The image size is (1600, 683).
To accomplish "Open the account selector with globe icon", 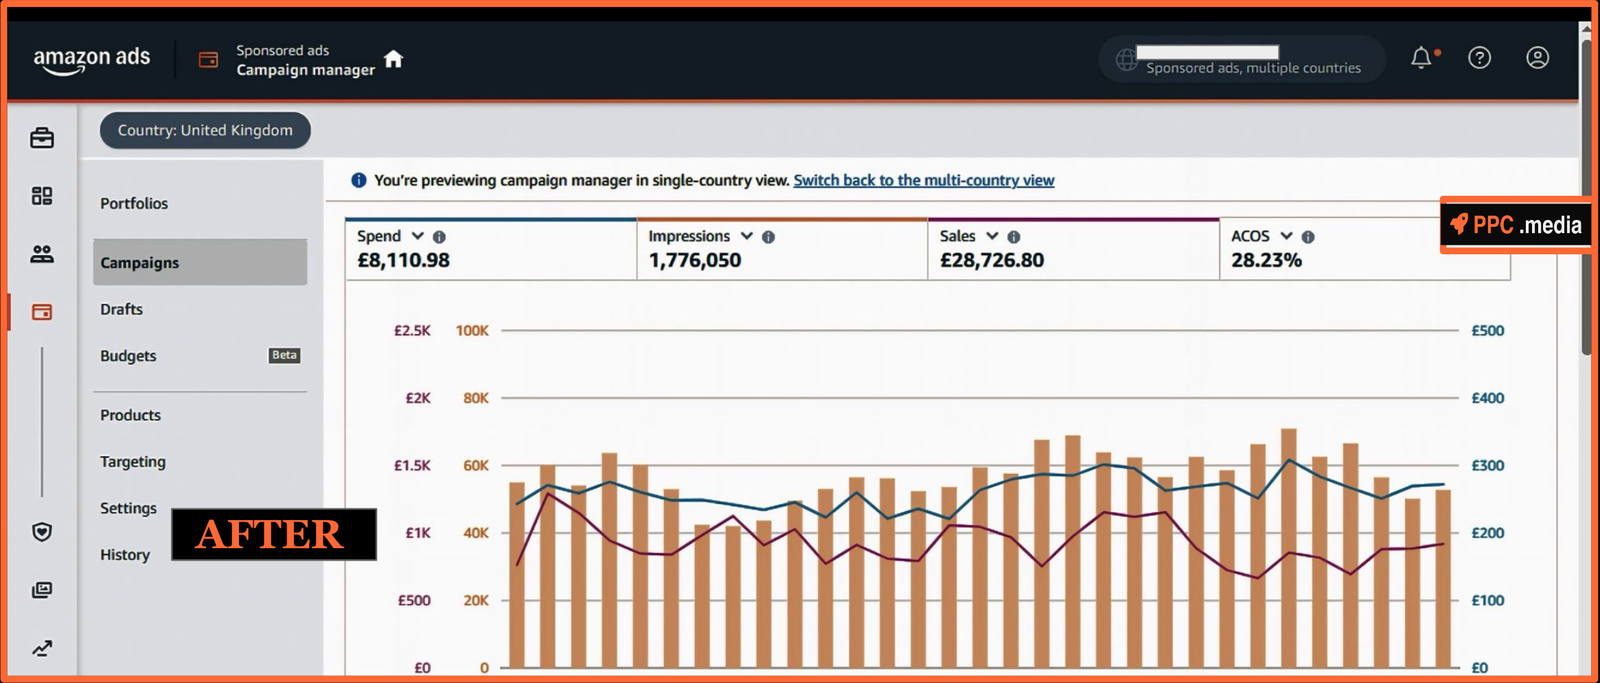I will click(1241, 60).
